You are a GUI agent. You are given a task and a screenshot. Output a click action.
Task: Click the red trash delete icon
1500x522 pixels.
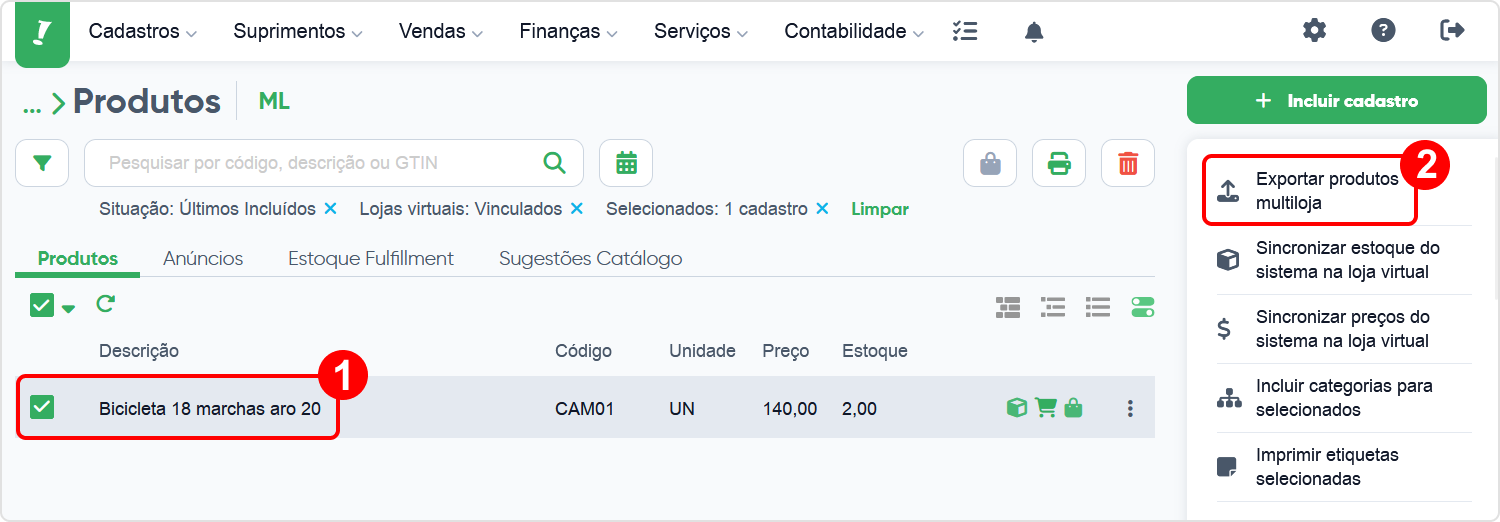1128,163
